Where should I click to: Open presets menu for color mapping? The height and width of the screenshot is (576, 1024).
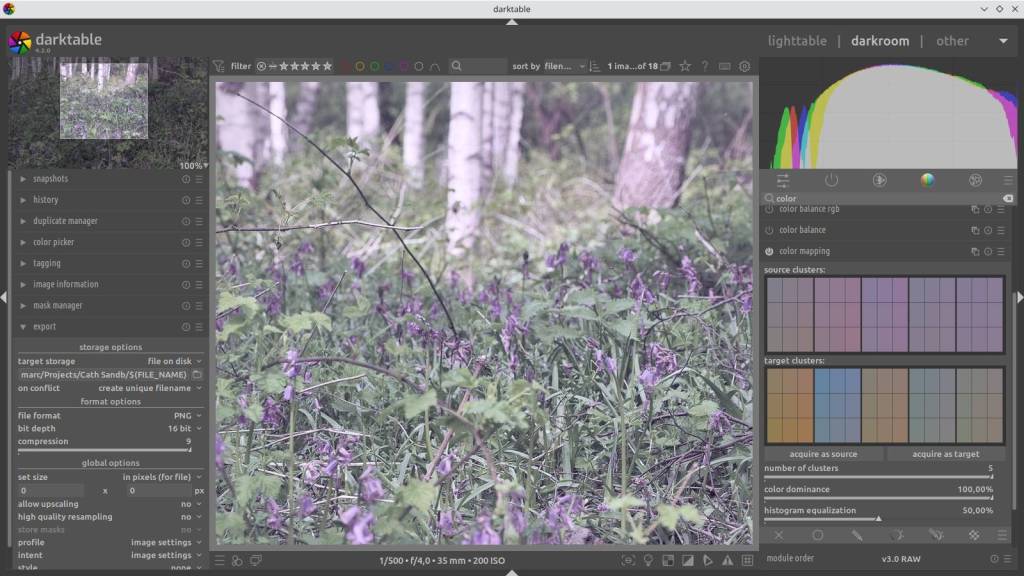pyautogui.click(x=1000, y=251)
